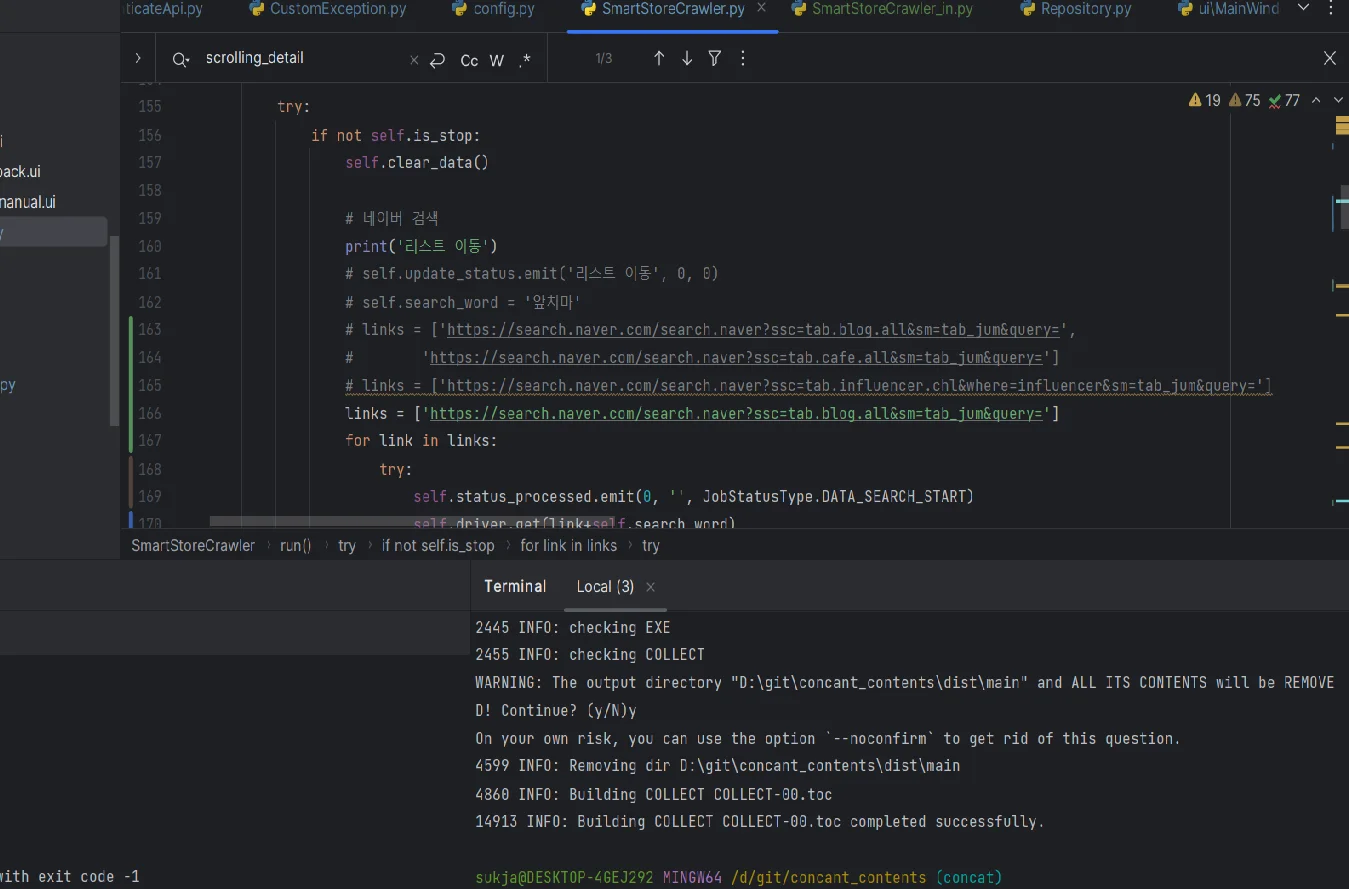
Task: Click the editor horizontal scrollbar
Action: (x=410, y=521)
